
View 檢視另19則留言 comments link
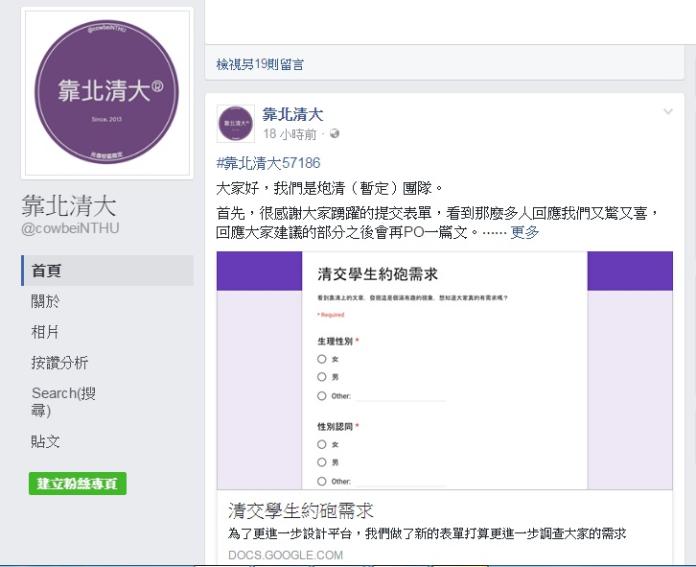260,64
